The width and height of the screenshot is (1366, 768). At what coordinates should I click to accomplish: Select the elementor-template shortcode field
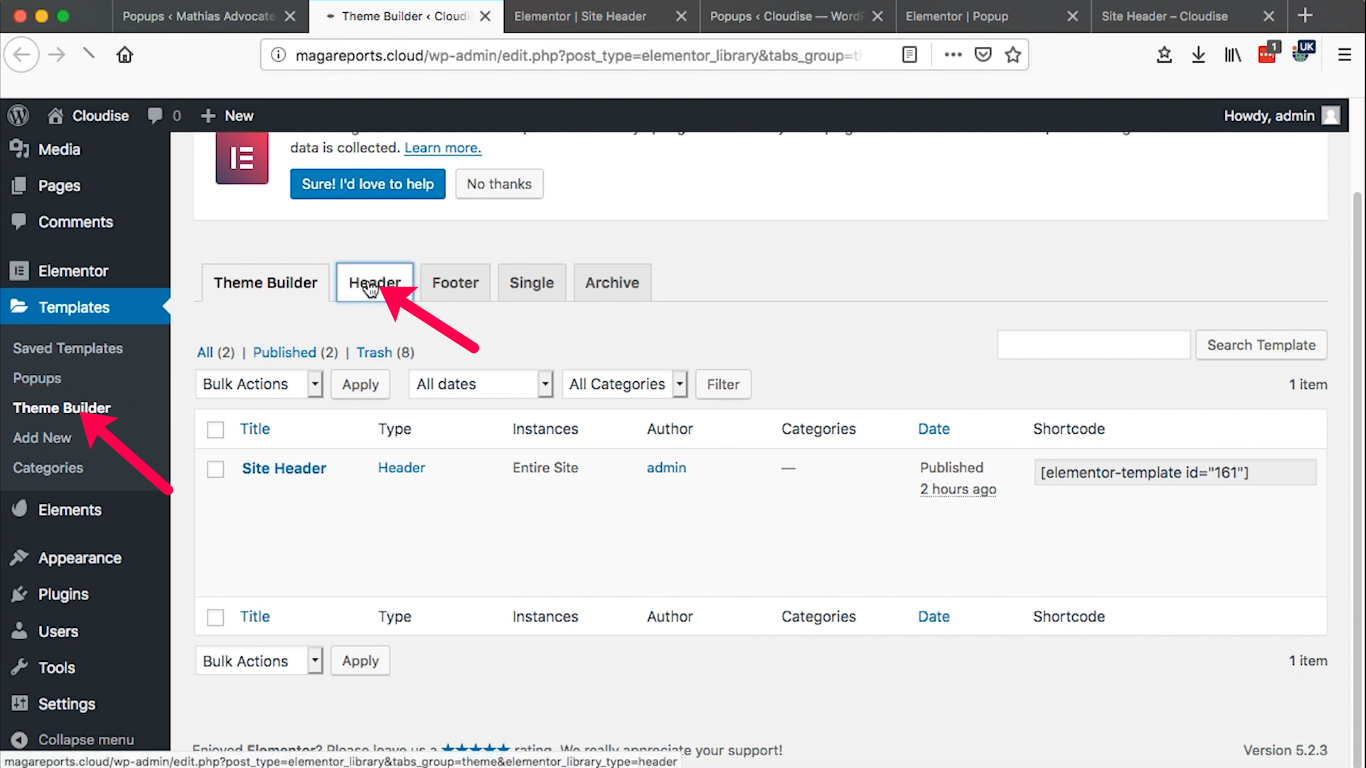pos(1175,472)
